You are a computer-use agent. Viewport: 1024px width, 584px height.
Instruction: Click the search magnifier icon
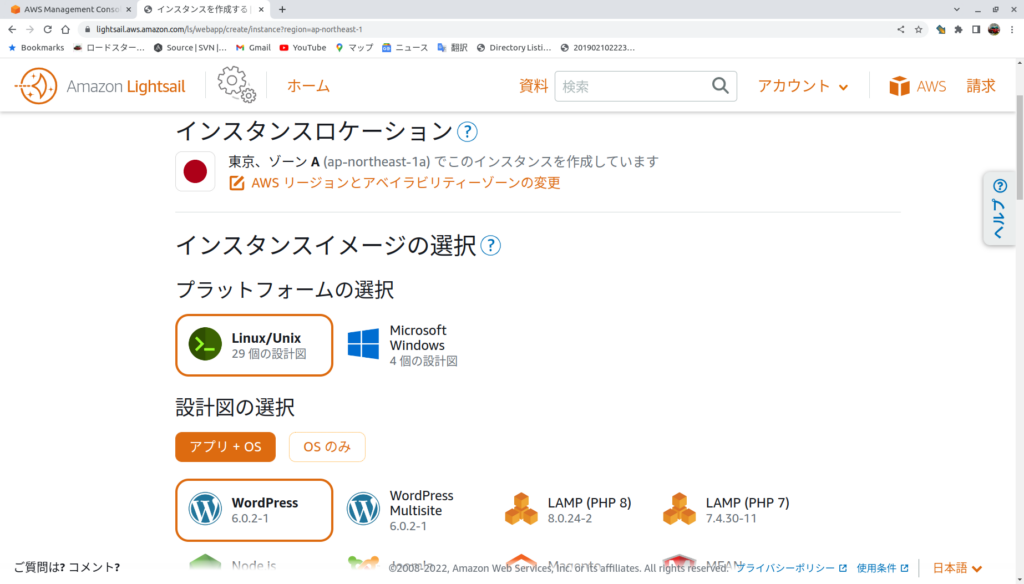click(x=720, y=86)
